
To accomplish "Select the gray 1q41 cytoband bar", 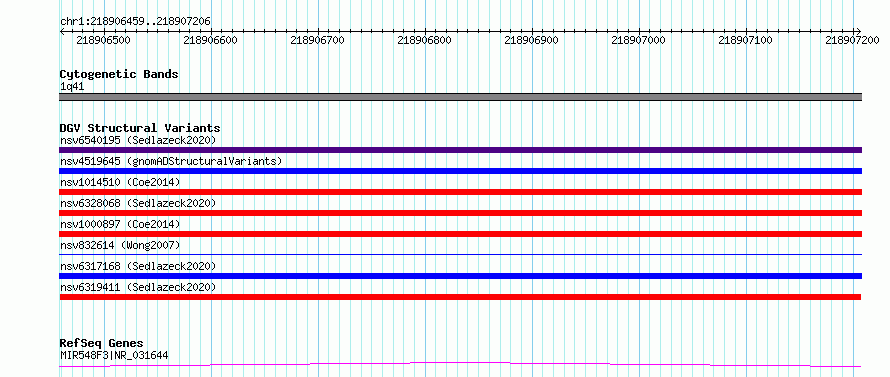I will click(x=460, y=97).
